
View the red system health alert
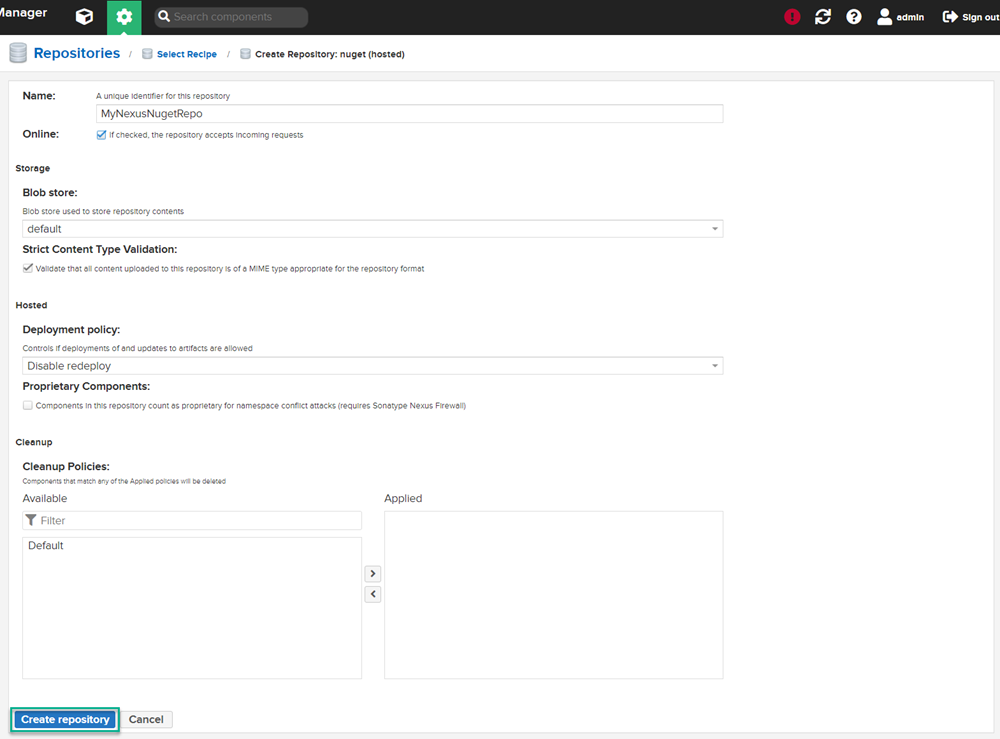coord(791,17)
